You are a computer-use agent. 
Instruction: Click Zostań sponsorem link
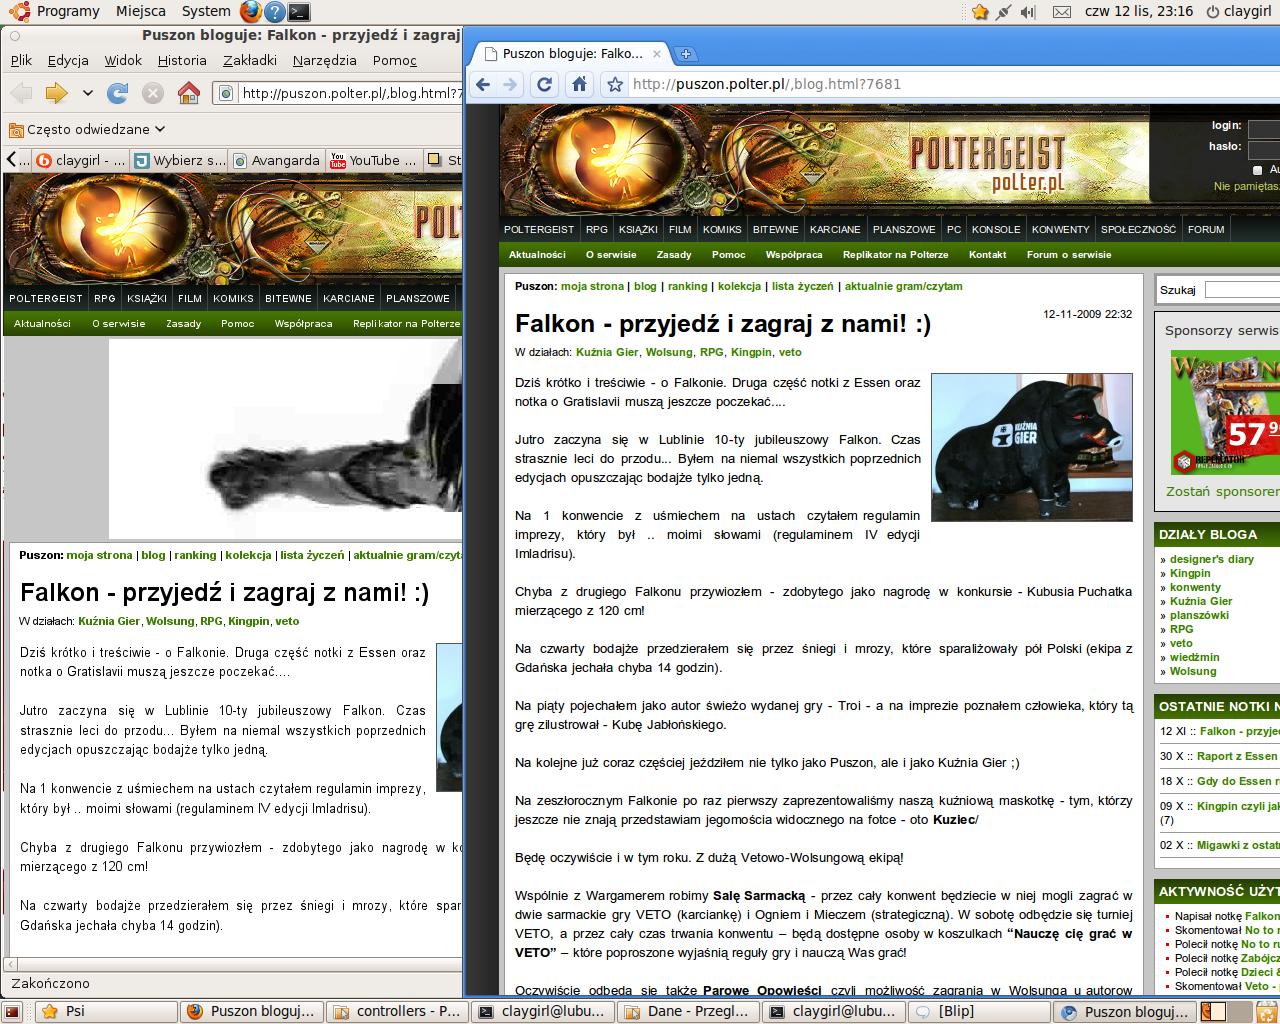click(1223, 491)
